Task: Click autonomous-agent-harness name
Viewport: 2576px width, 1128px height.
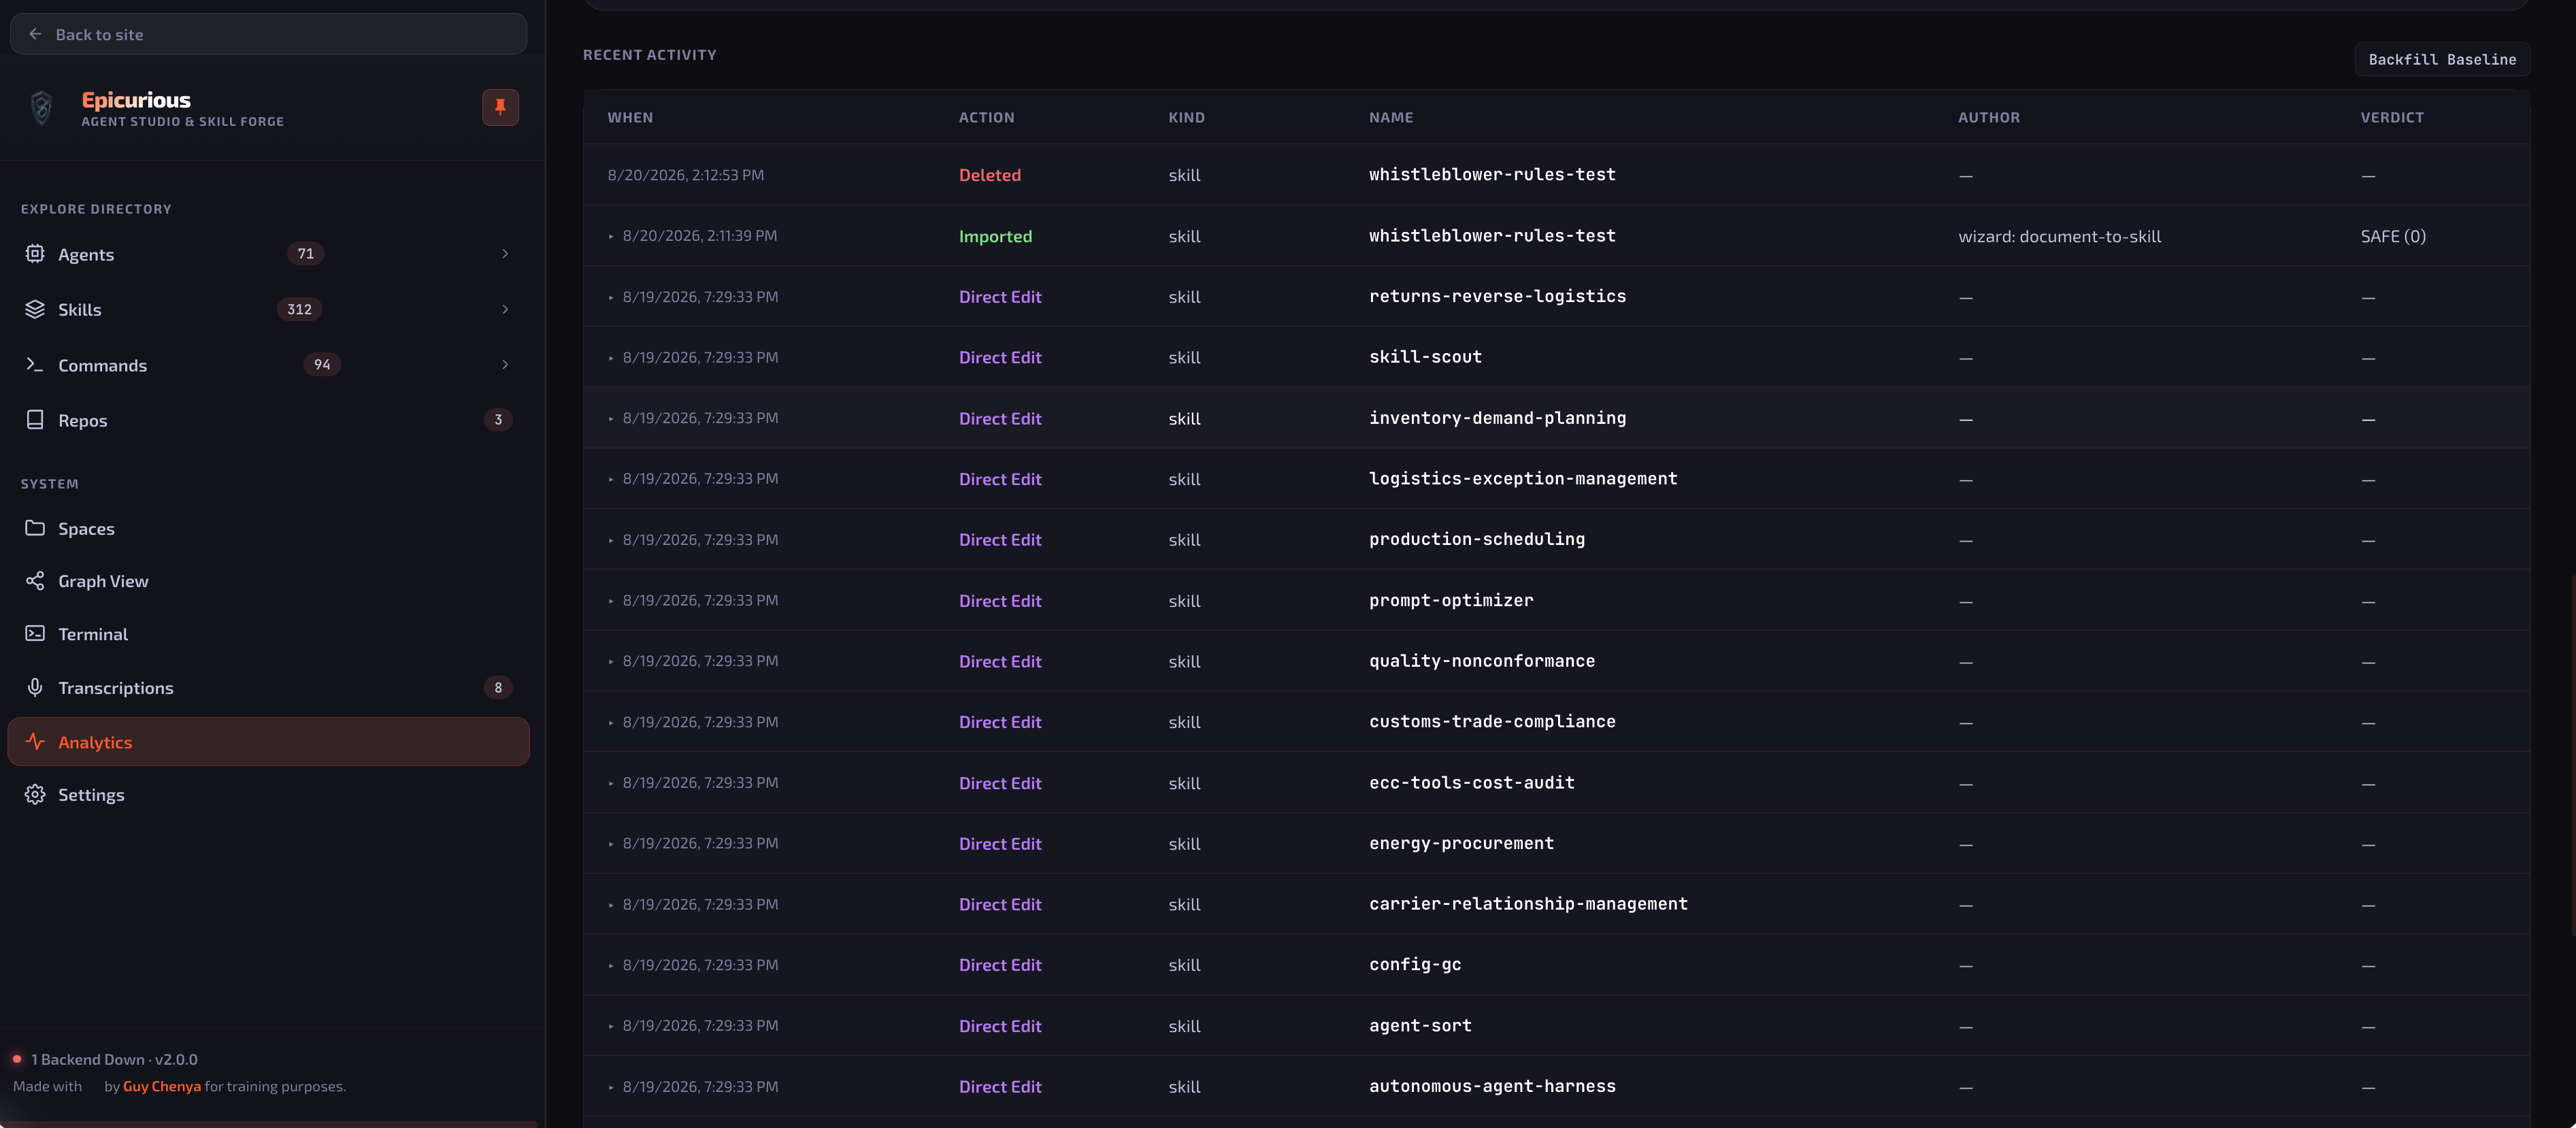Action: (1492, 1087)
